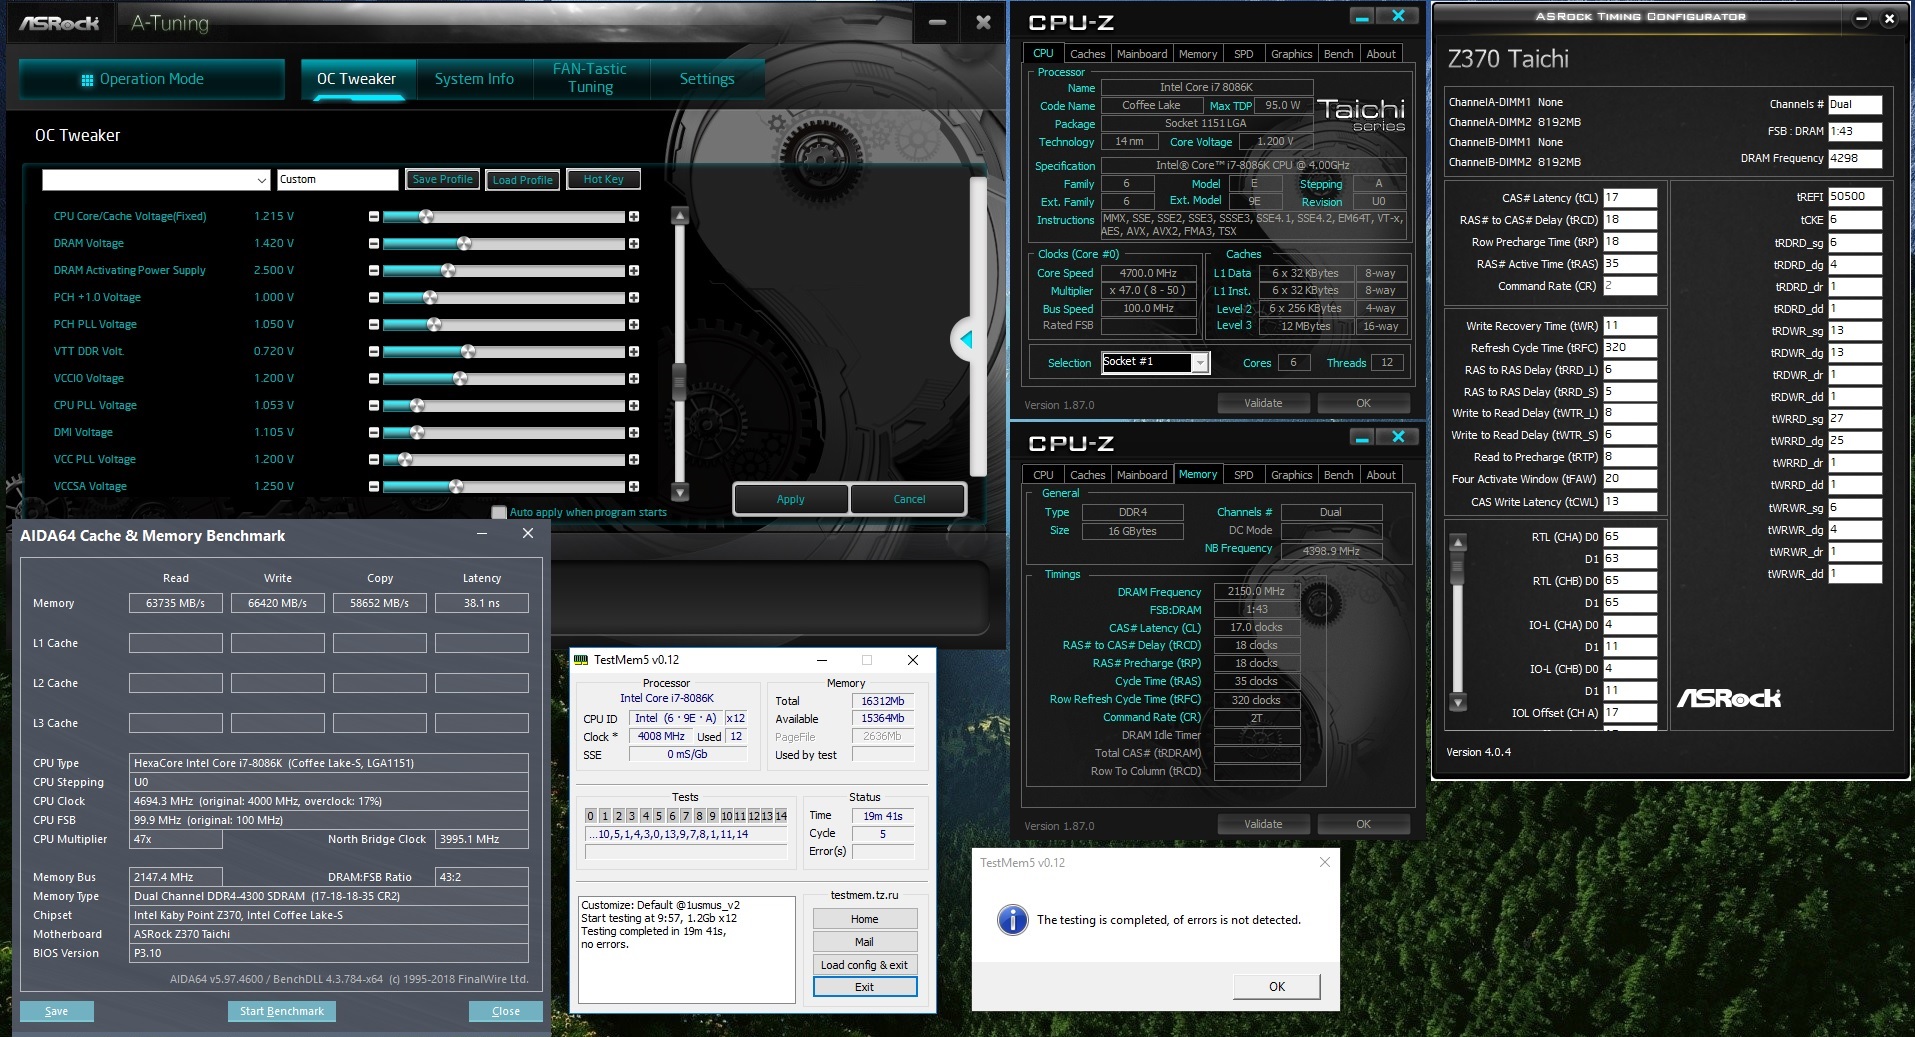Enable Auto apply when program starts
1915x1037 pixels.
pyautogui.click(x=499, y=513)
